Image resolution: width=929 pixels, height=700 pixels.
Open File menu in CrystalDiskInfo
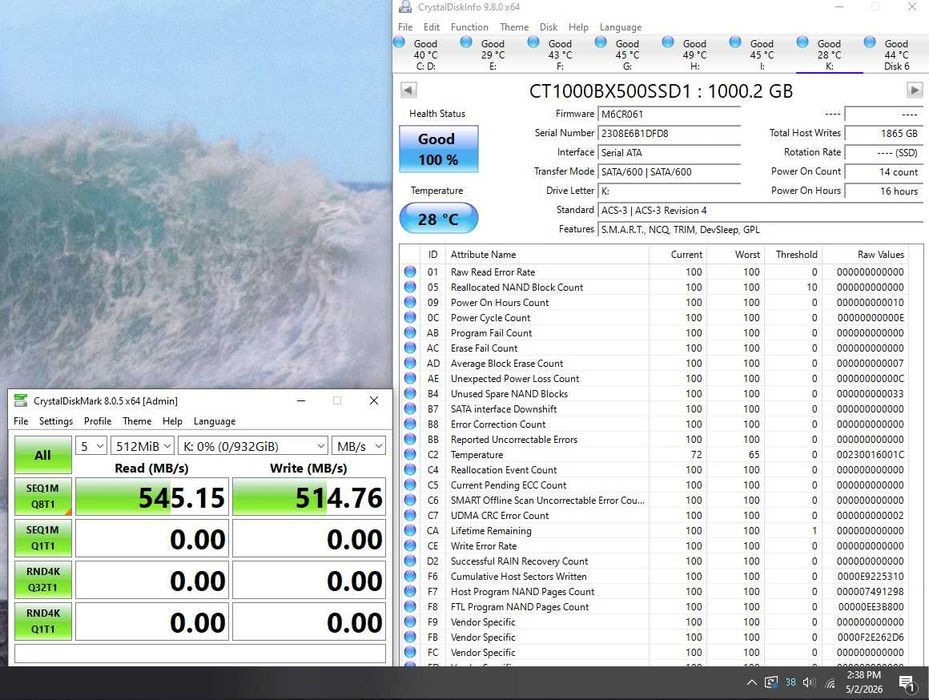pyautogui.click(x=405, y=27)
